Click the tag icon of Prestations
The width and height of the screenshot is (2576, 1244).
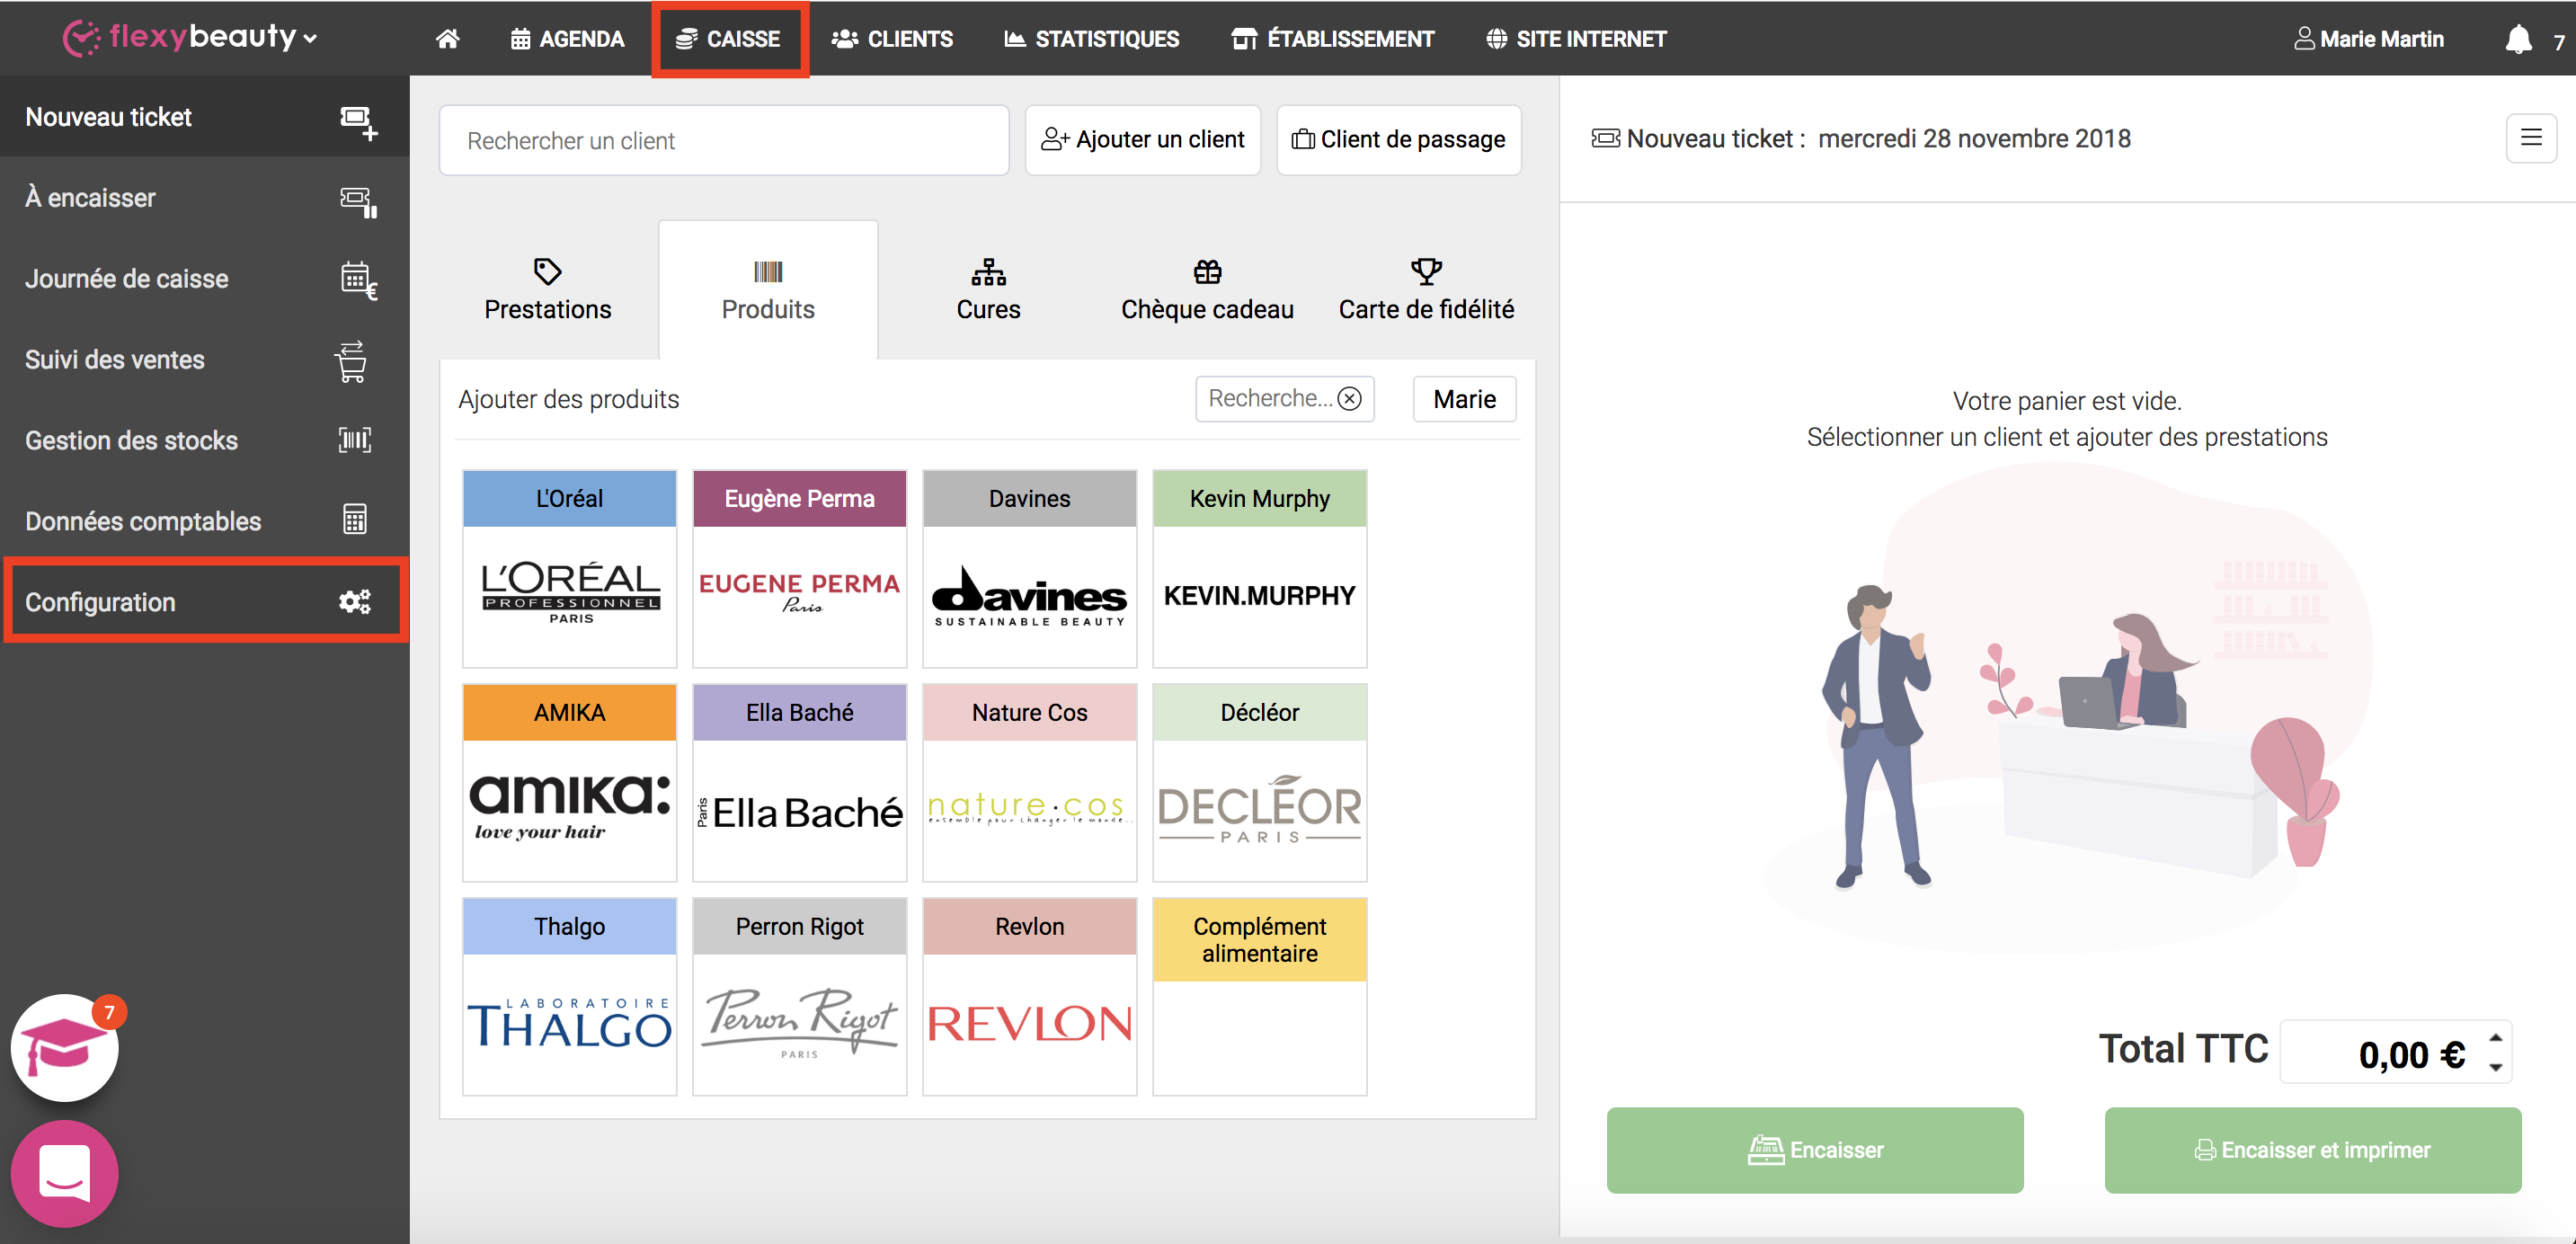pyautogui.click(x=548, y=271)
